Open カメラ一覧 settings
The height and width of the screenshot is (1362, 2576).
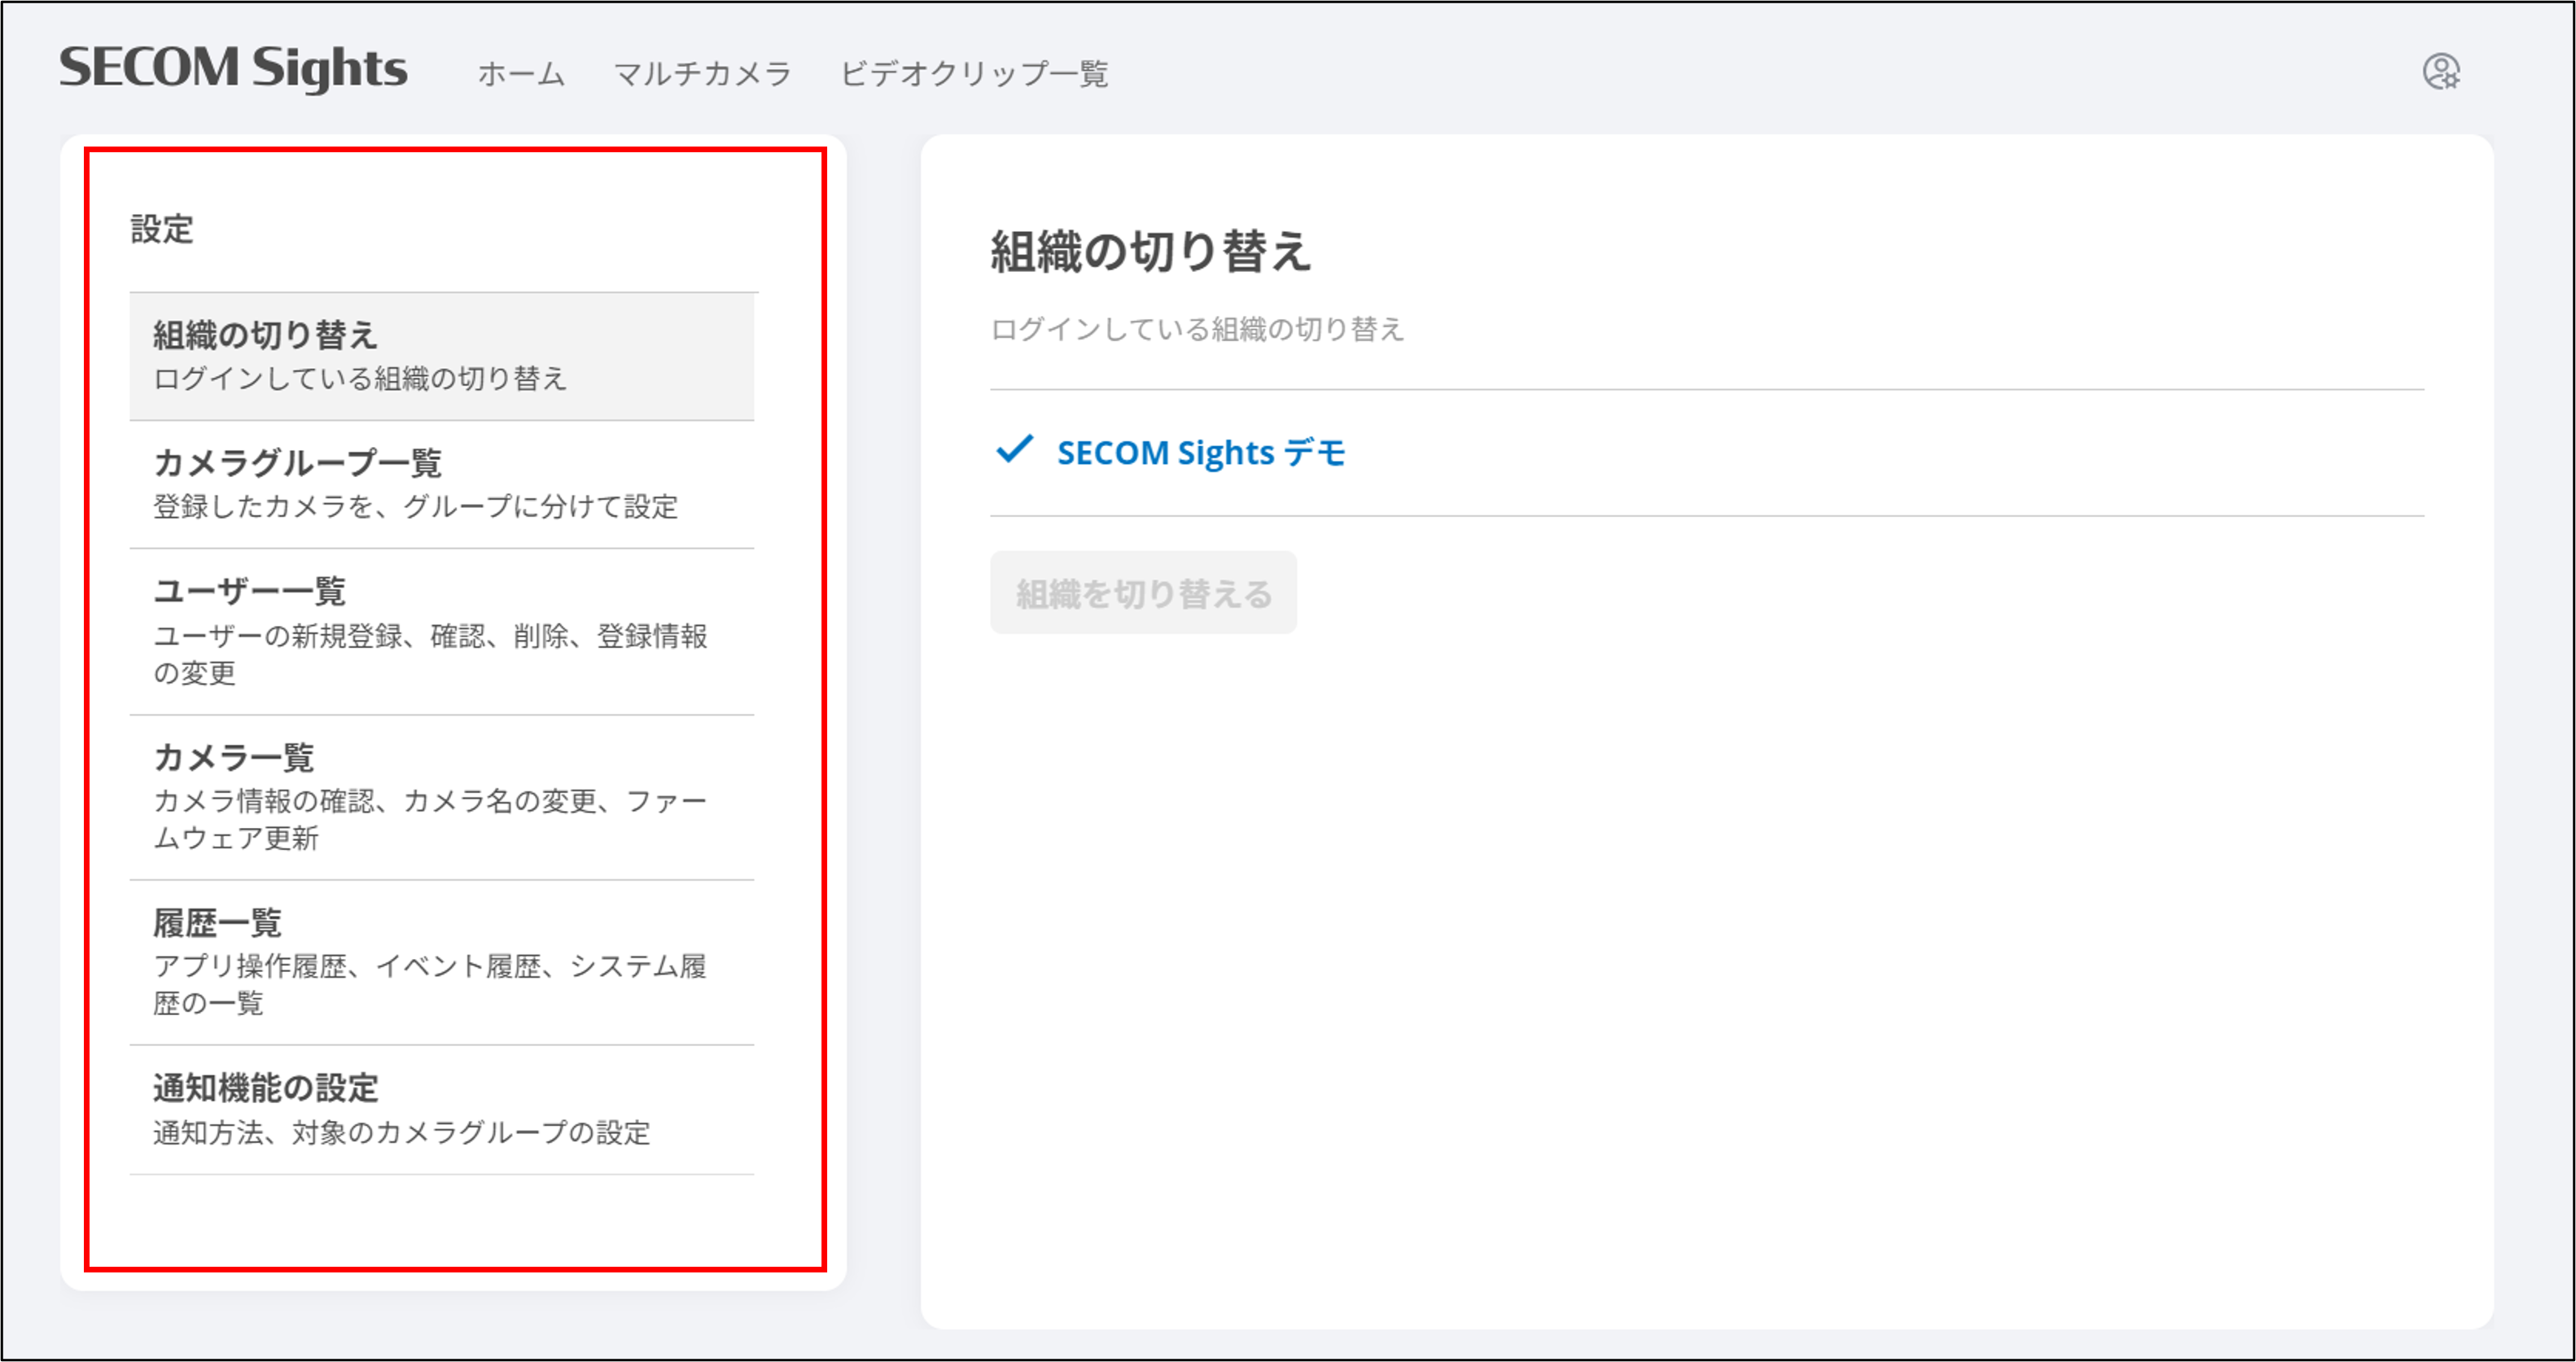[442, 797]
